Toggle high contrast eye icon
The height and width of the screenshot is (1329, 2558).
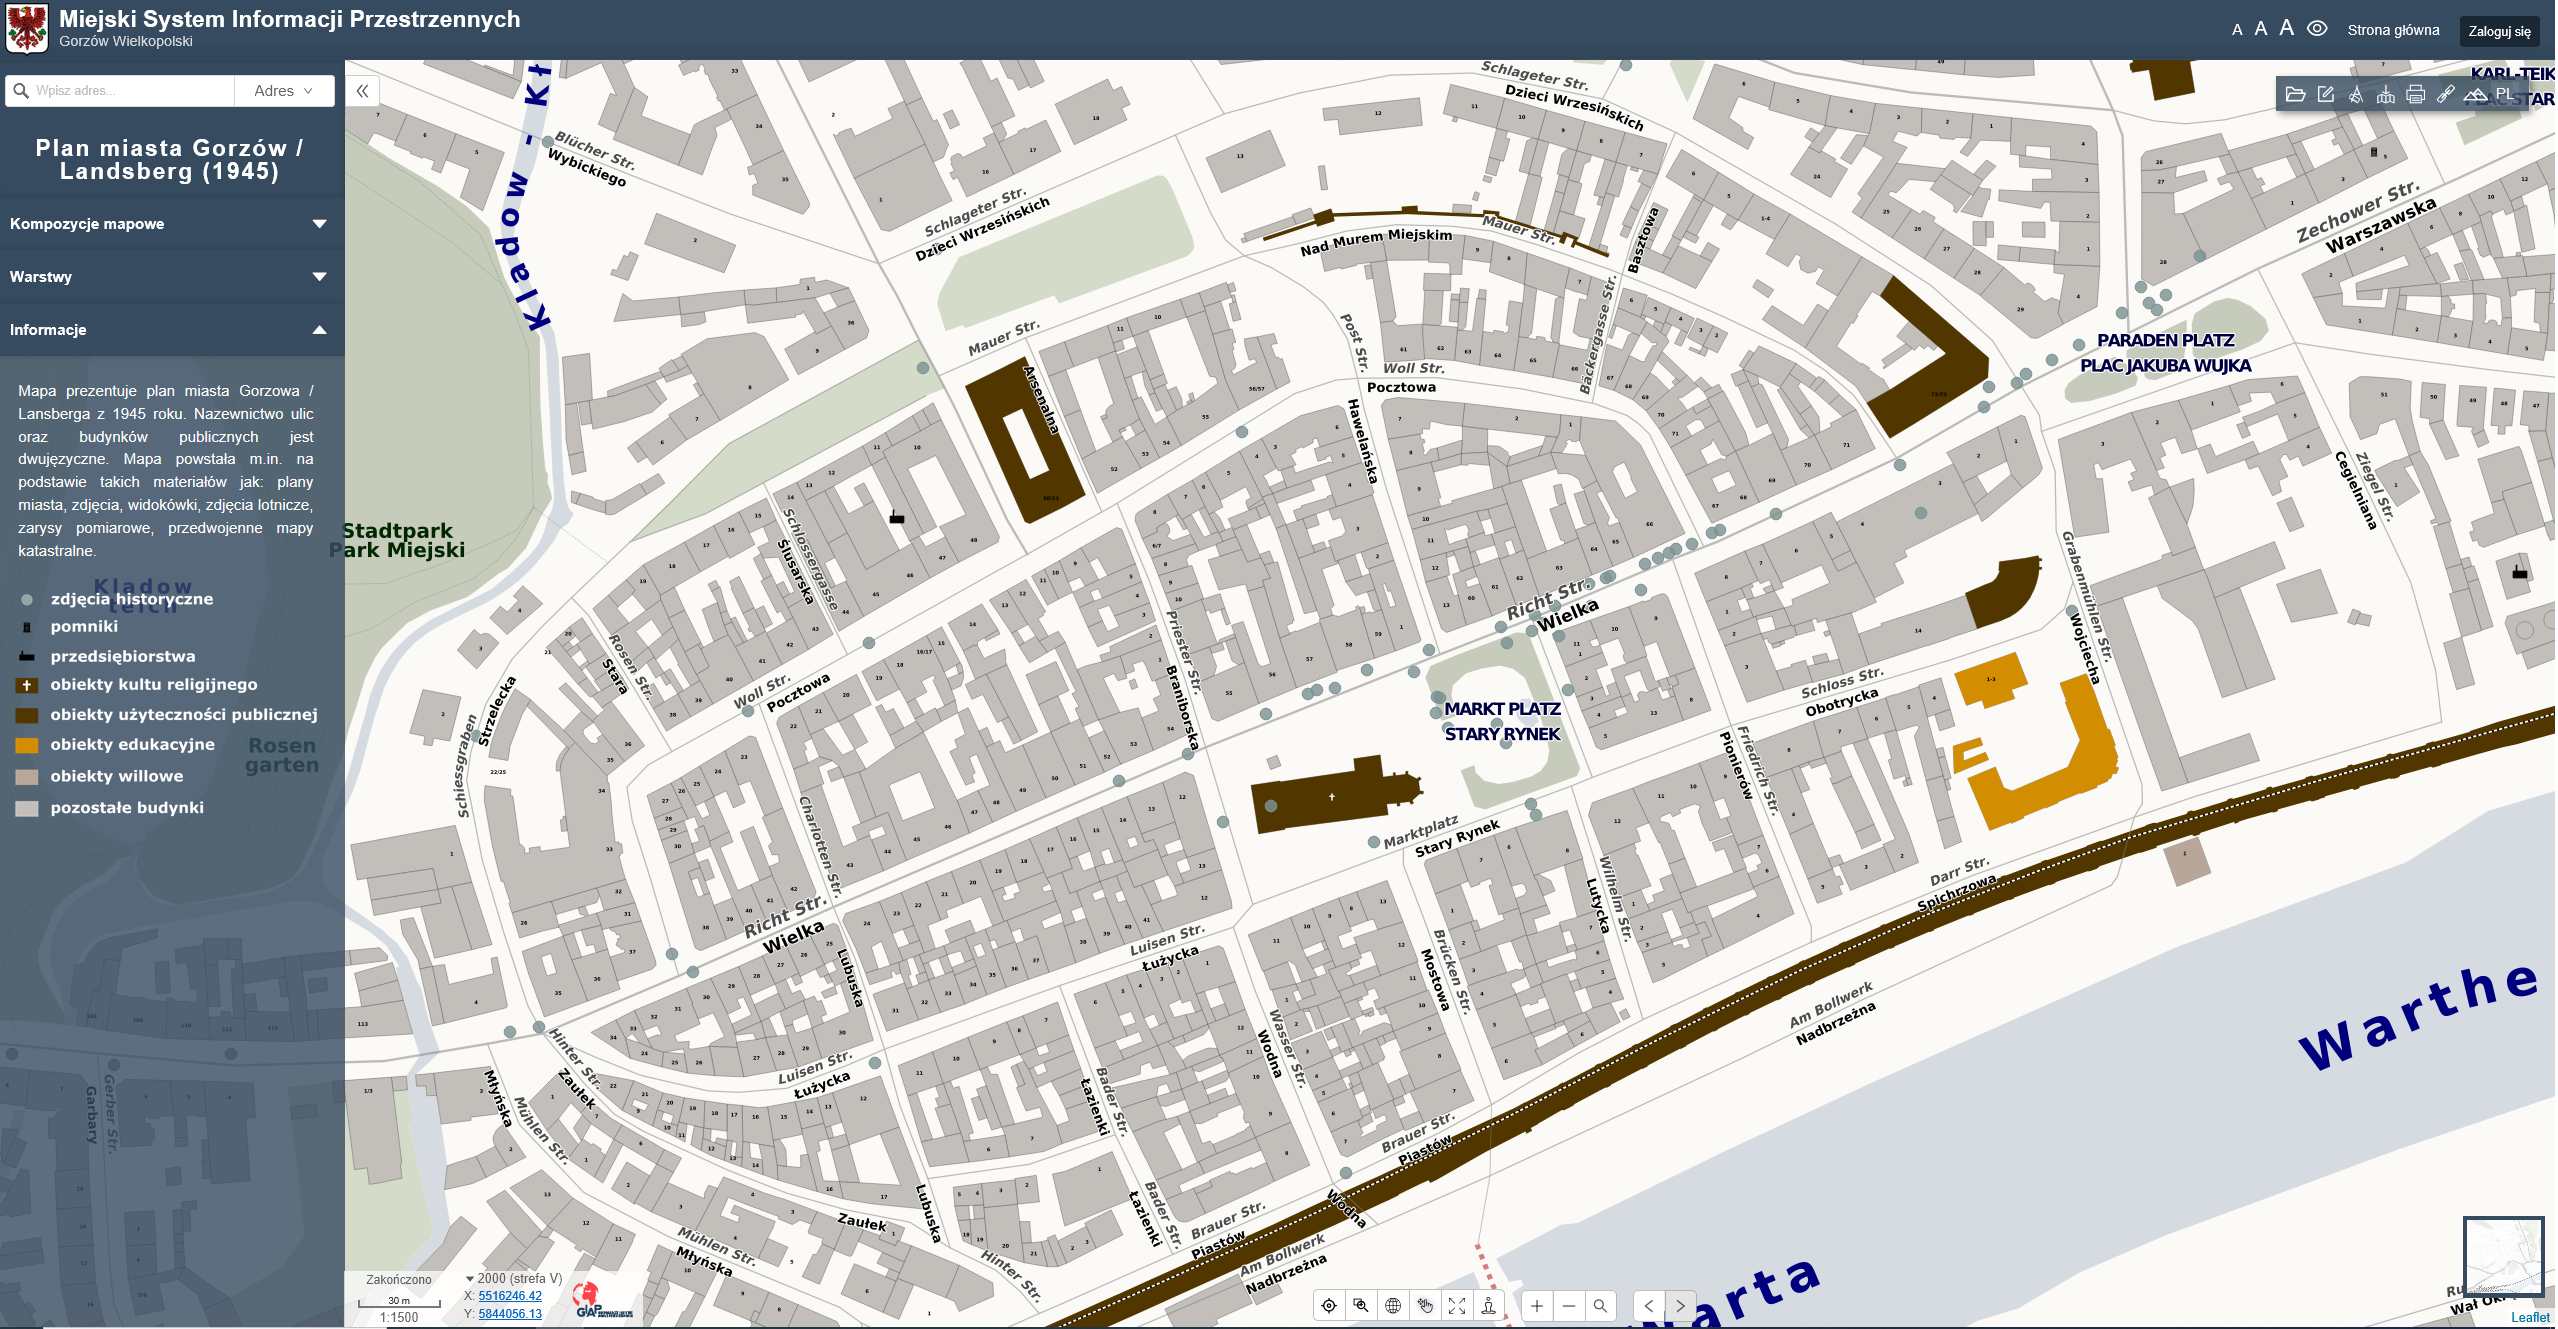point(2317,29)
